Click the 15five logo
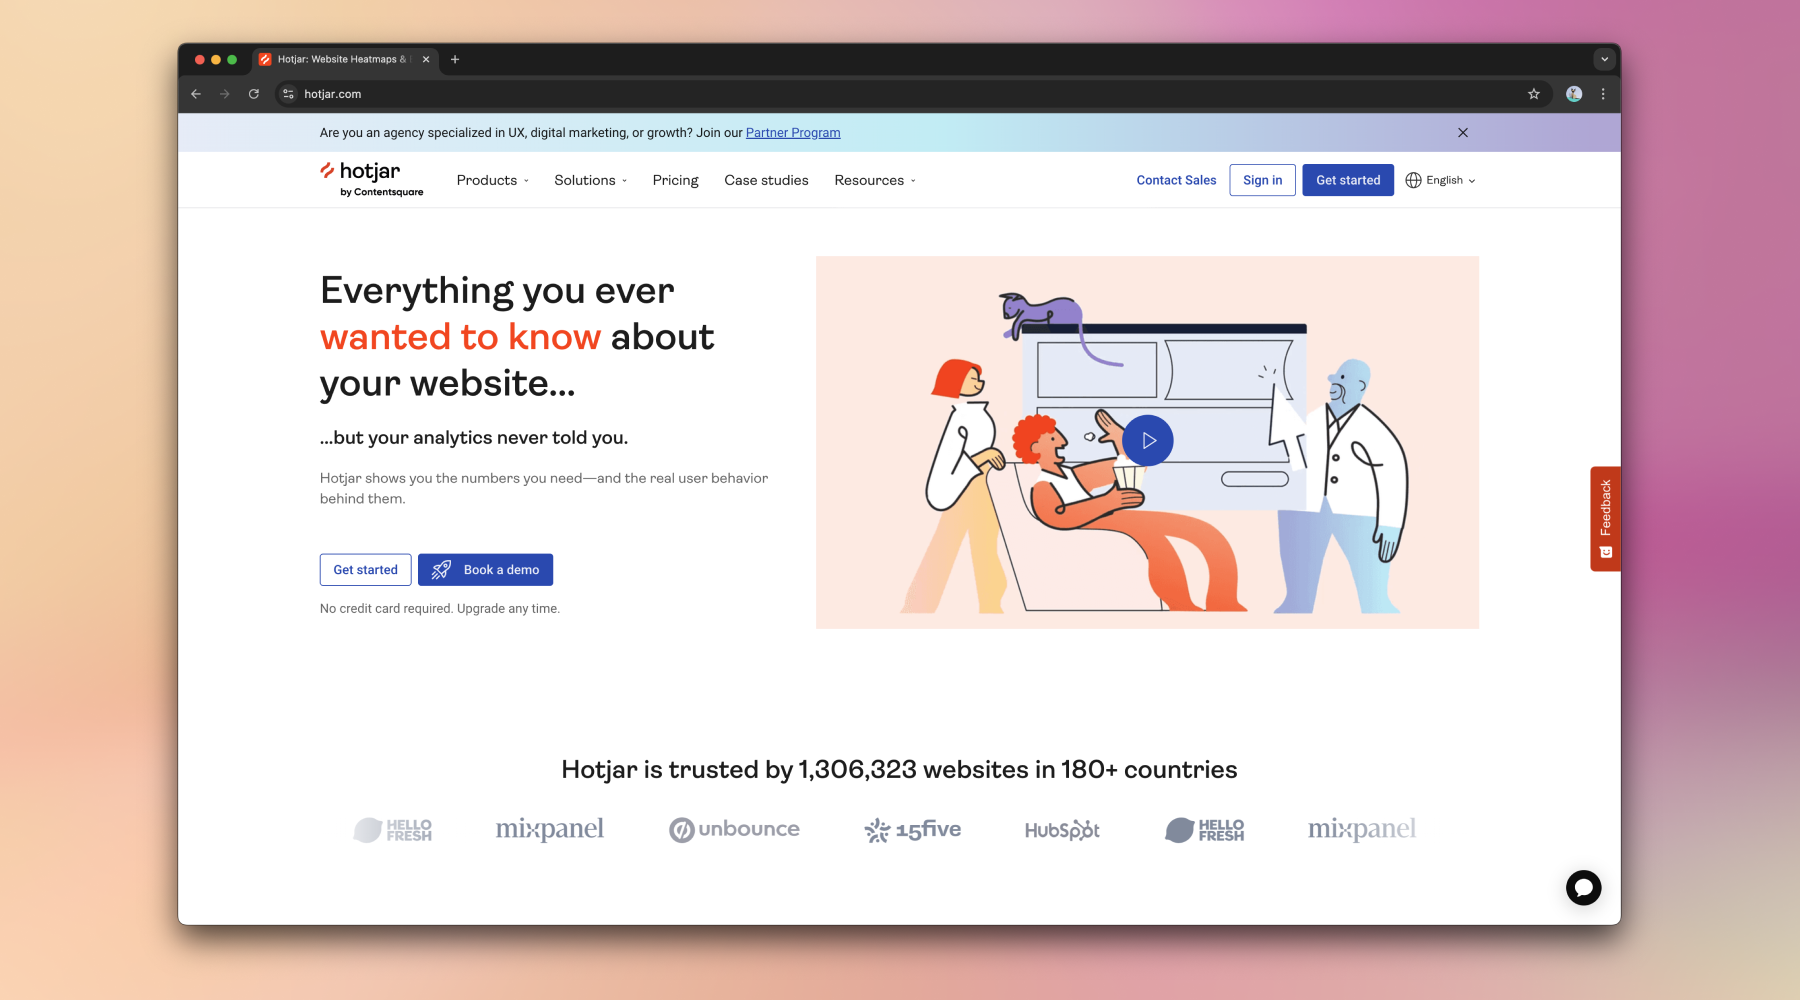 (912, 829)
